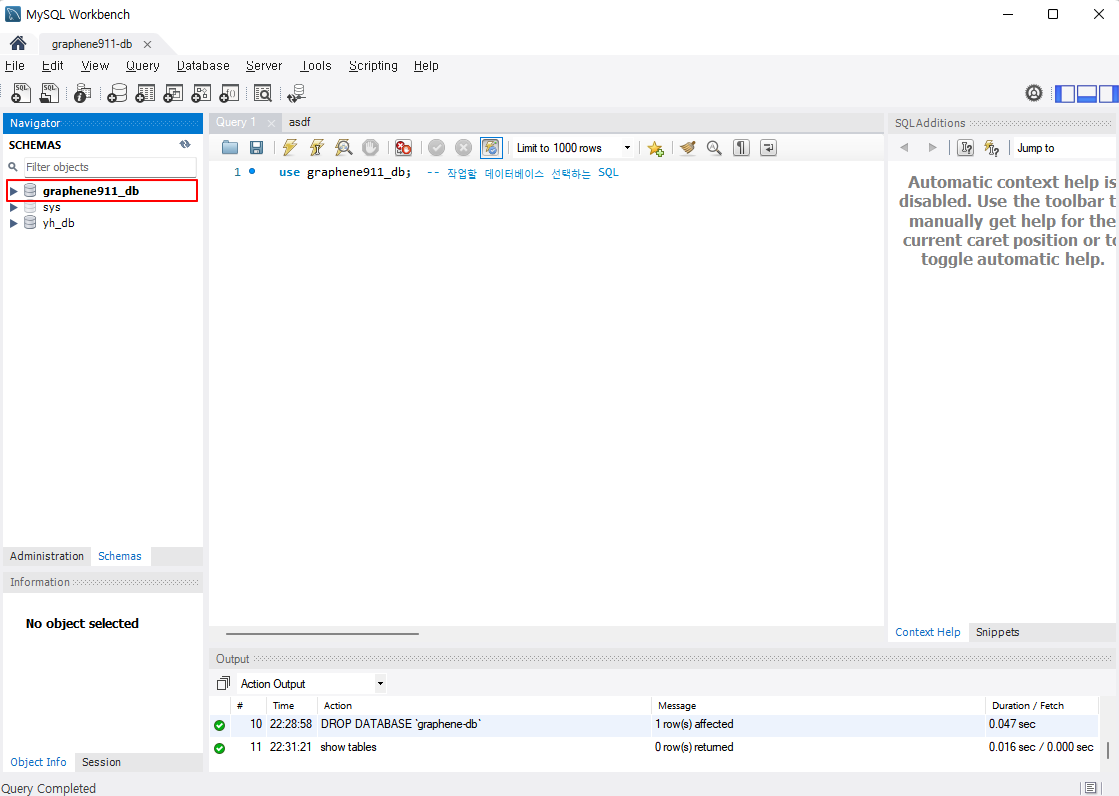Create a new schema in connected server

pos(117,93)
